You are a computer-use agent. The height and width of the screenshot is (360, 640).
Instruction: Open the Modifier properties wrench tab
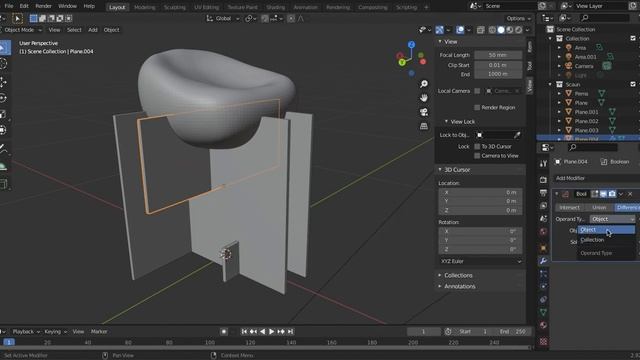543,260
